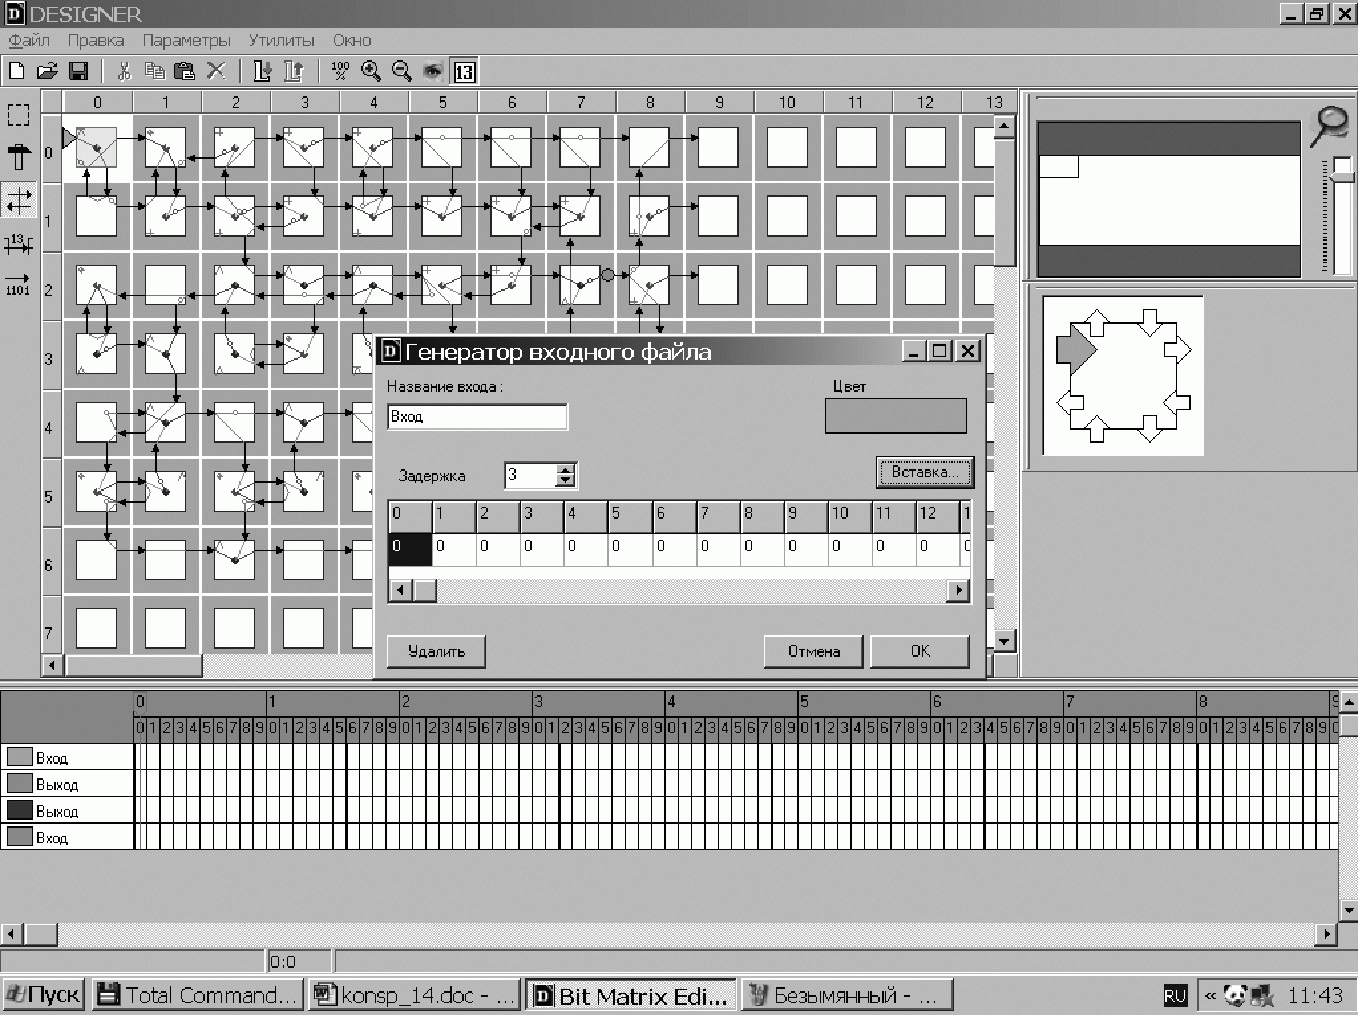Increase the Задержка value with up arrow
Viewport: 1358px width, 1015px height.
pos(566,469)
